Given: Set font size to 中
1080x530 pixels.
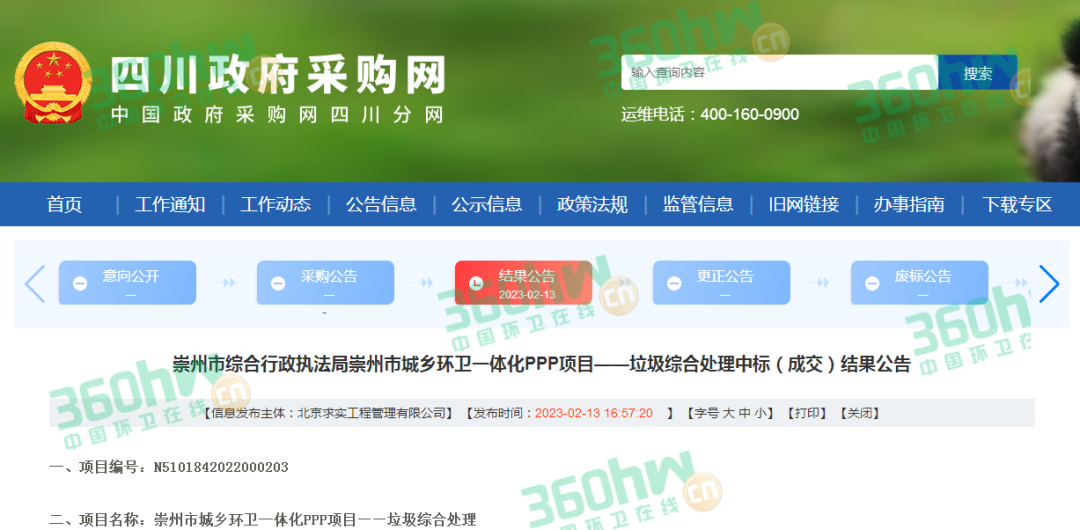Looking at the screenshot, I should click(x=744, y=414).
